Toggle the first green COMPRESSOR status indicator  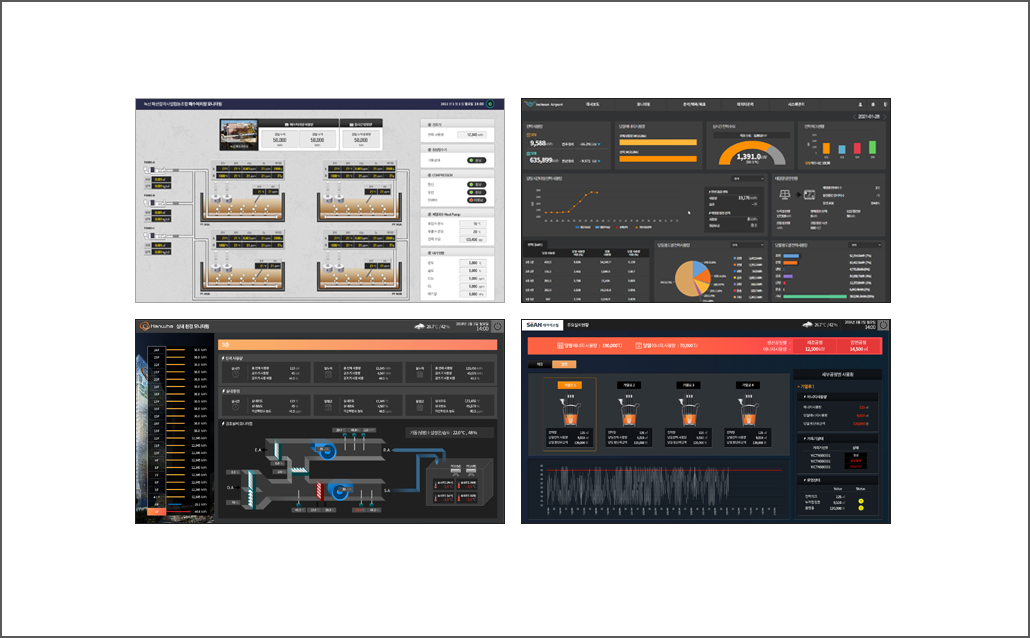coord(476,185)
